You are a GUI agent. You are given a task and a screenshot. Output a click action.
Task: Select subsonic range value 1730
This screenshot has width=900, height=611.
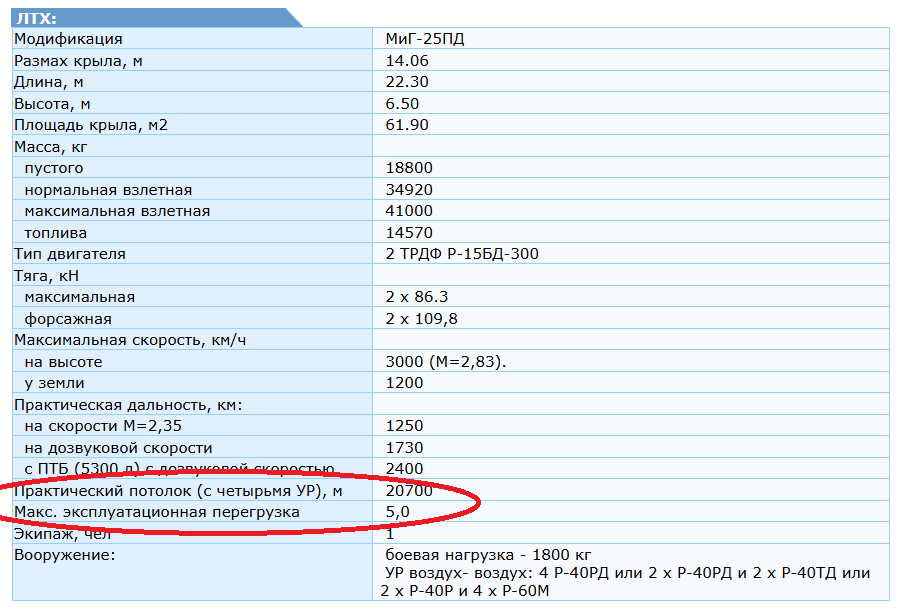[x=404, y=448]
